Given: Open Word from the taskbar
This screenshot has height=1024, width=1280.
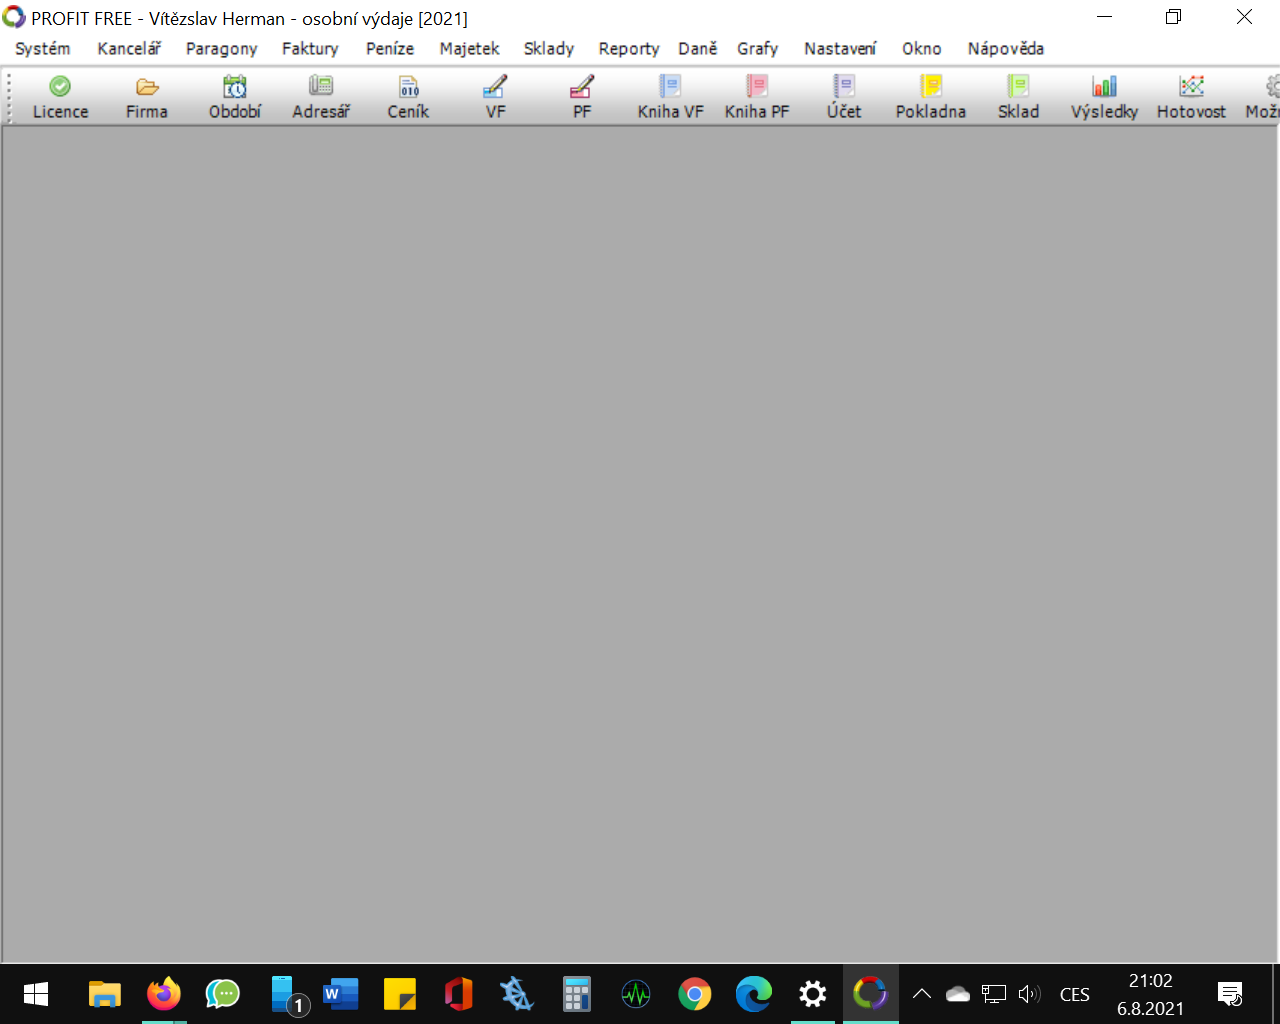Looking at the screenshot, I should click(341, 994).
